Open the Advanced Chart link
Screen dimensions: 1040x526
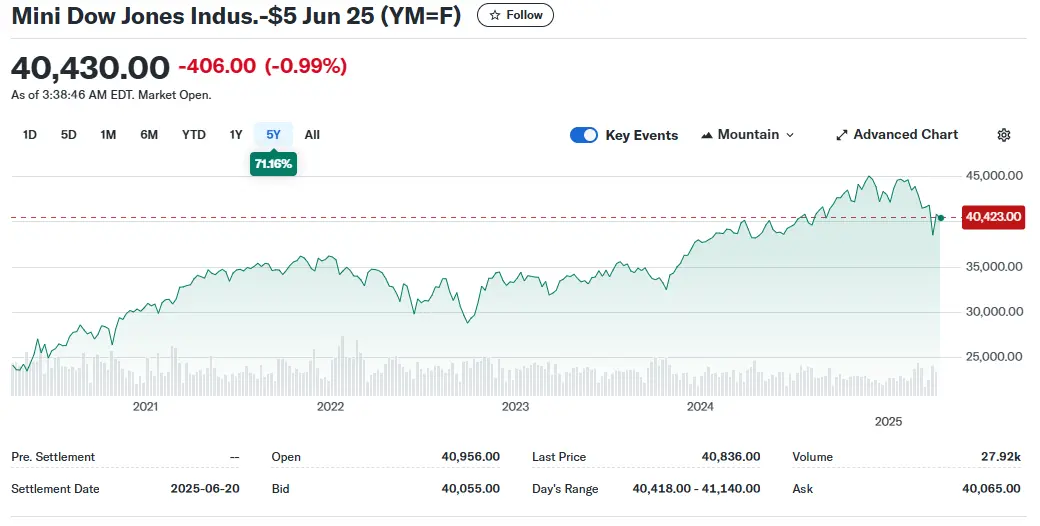905,135
